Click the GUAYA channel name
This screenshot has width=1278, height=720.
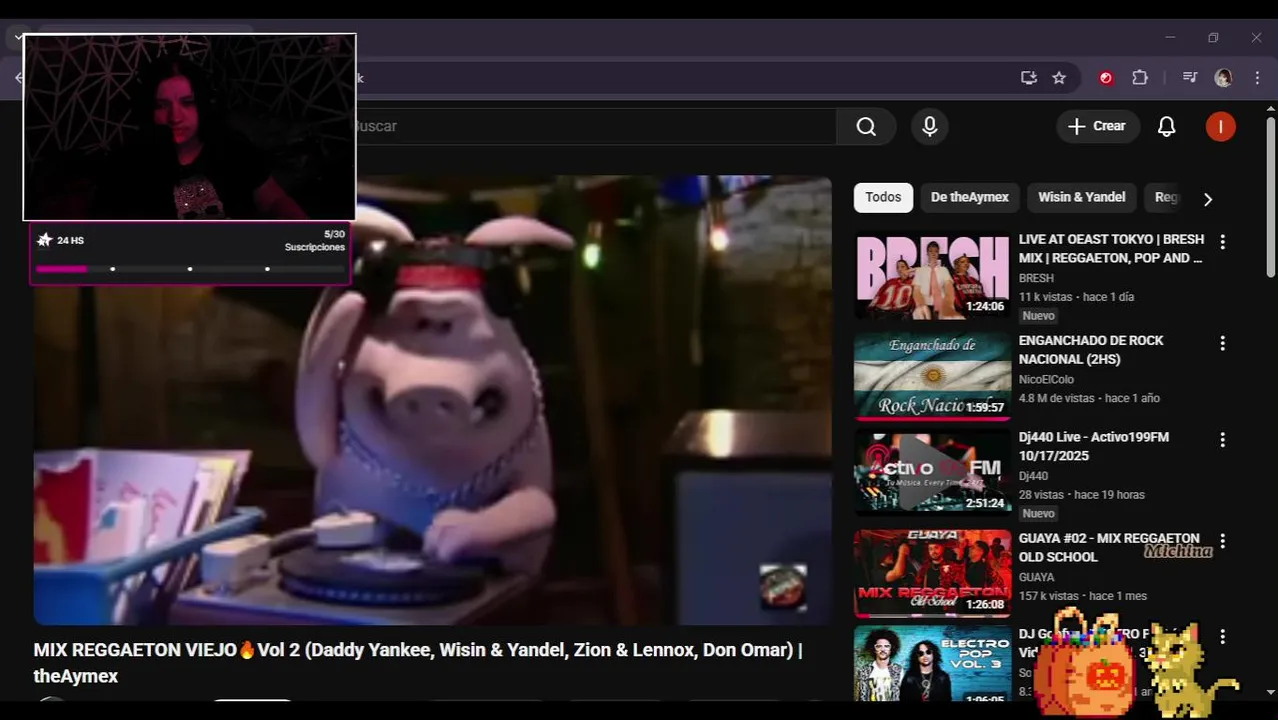click(x=1036, y=577)
